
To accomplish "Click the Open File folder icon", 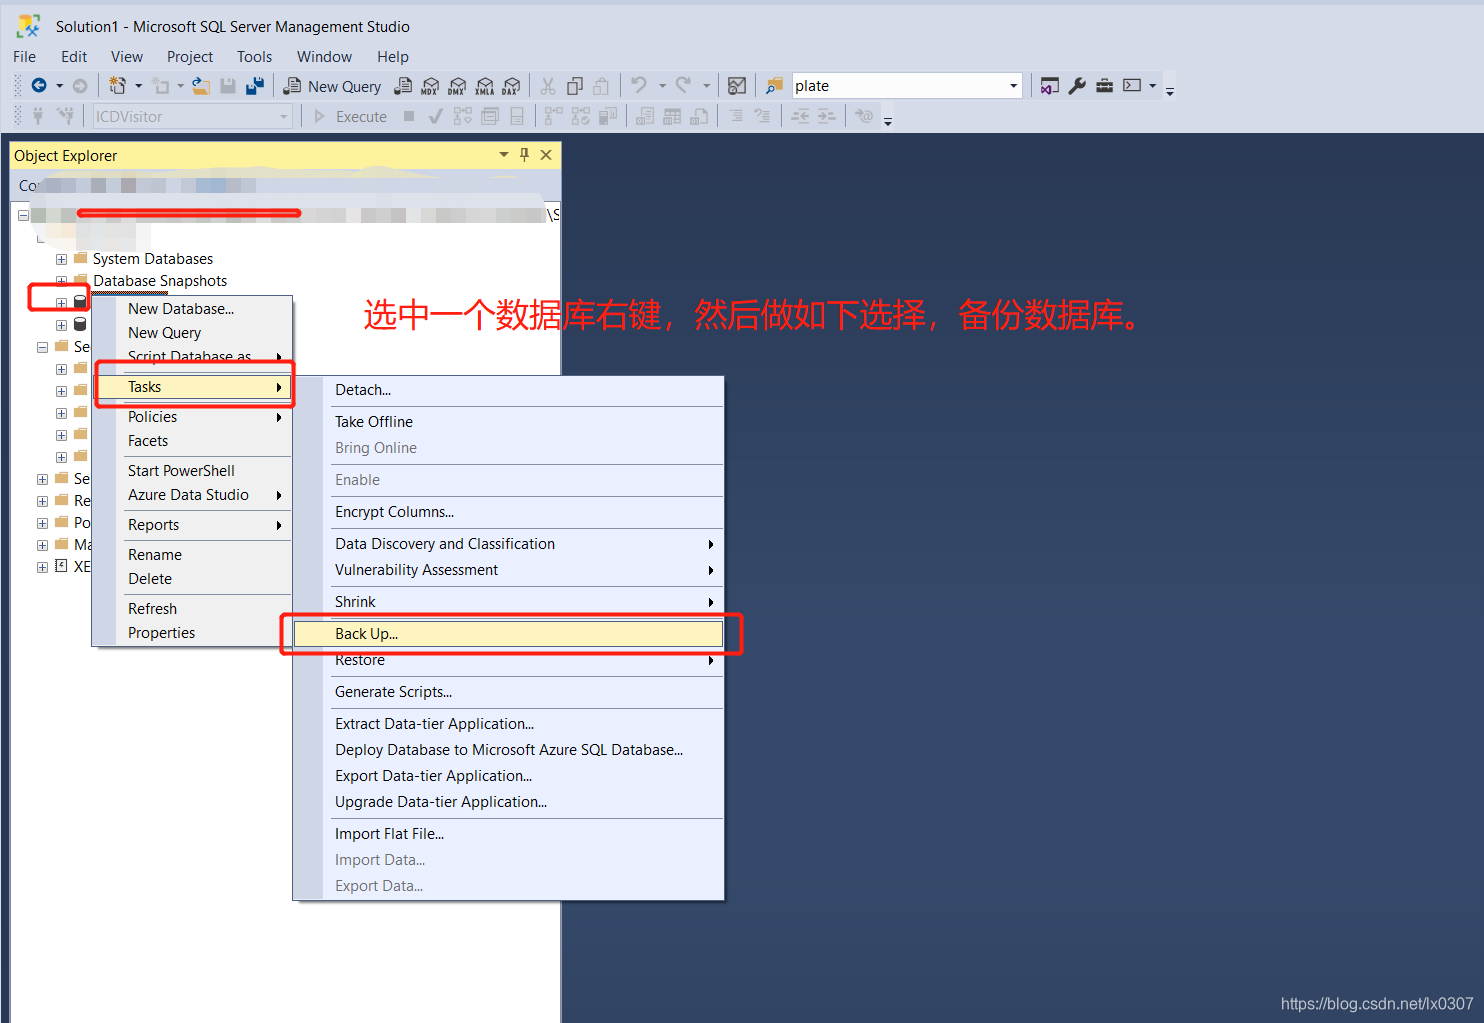I will (x=201, y=86).
